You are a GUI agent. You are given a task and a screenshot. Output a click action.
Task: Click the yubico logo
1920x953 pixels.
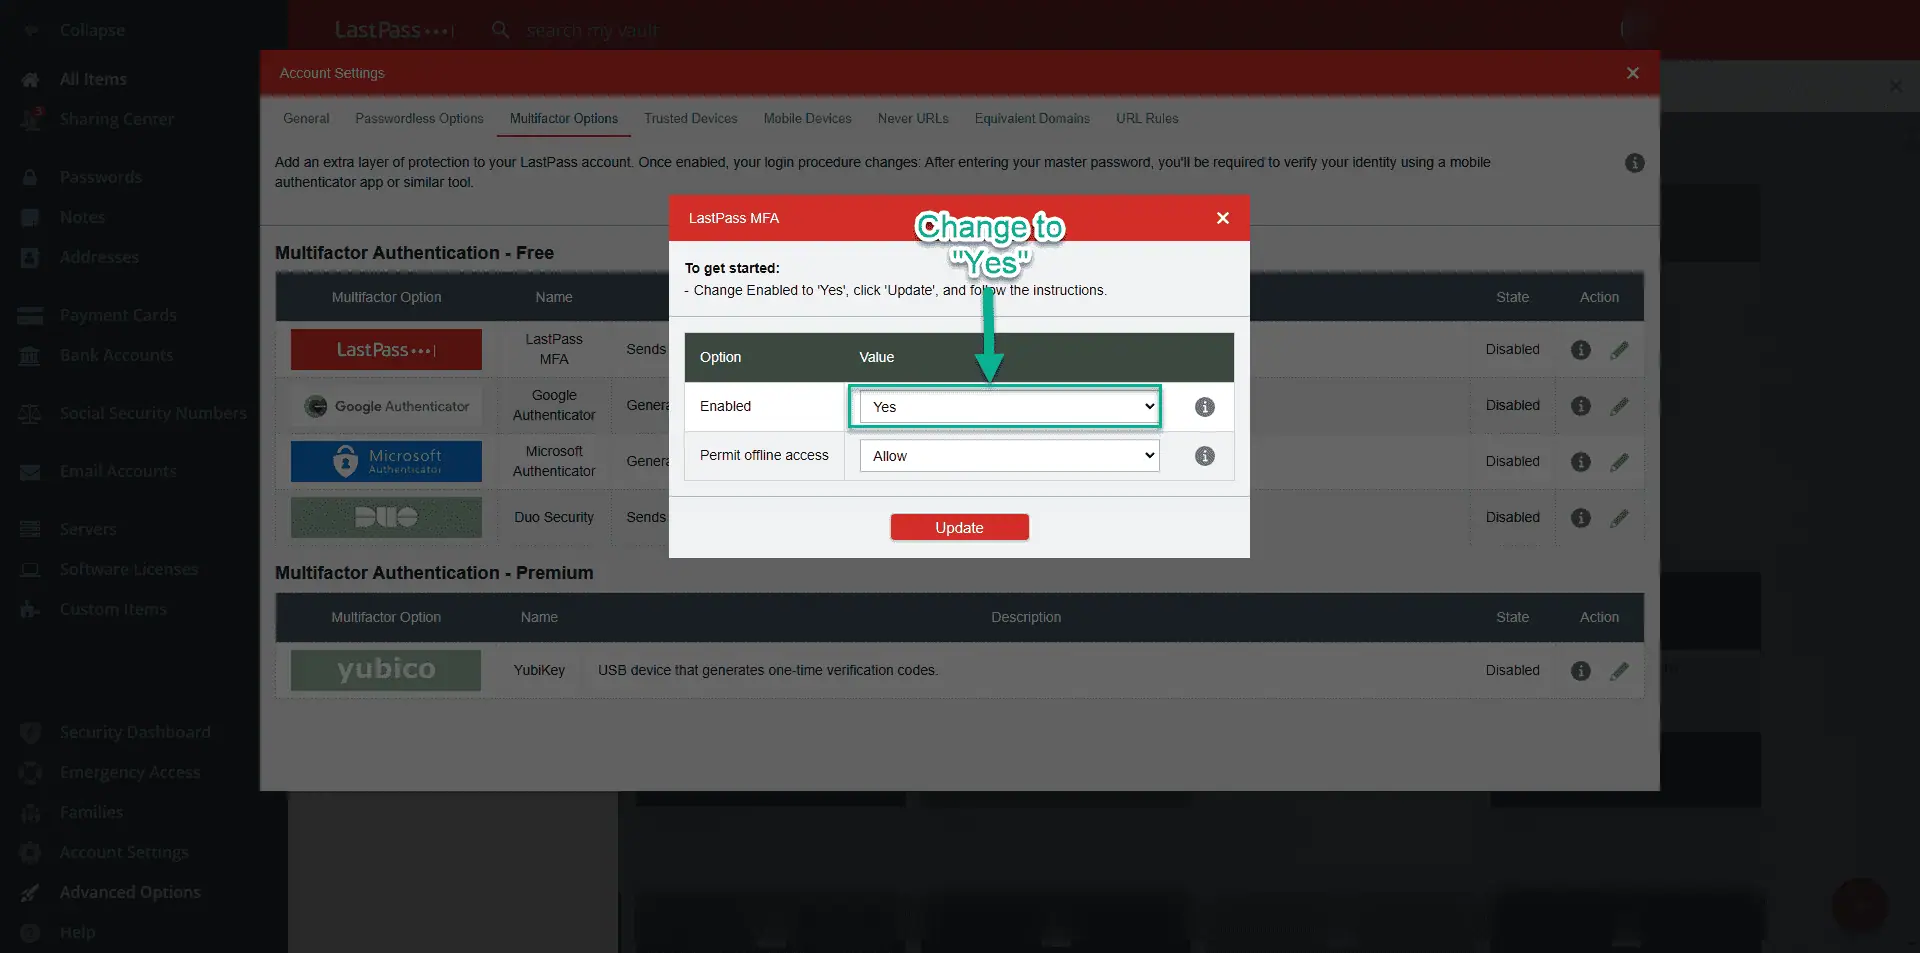(x=386, y=670)
